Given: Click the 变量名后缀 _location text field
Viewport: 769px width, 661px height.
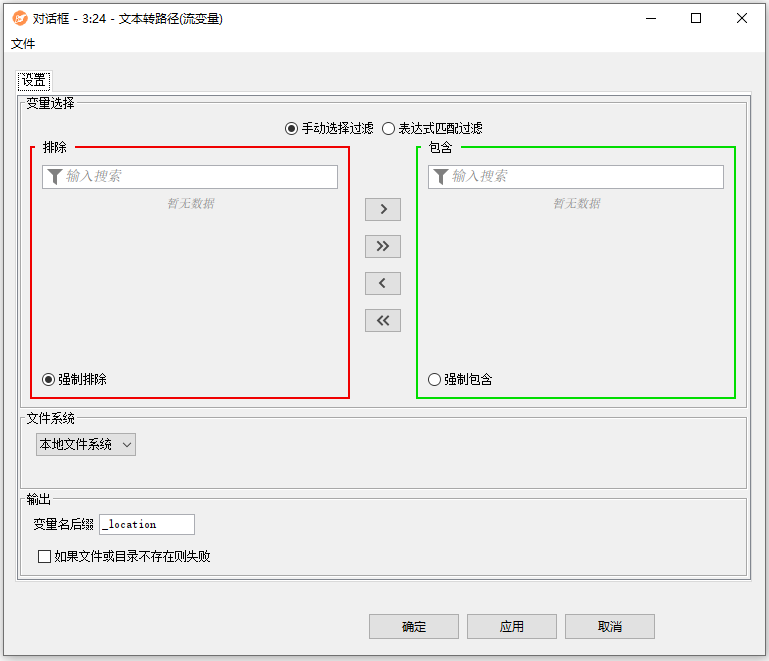Looking at the screenshot, I should click(x=147, y=525).
